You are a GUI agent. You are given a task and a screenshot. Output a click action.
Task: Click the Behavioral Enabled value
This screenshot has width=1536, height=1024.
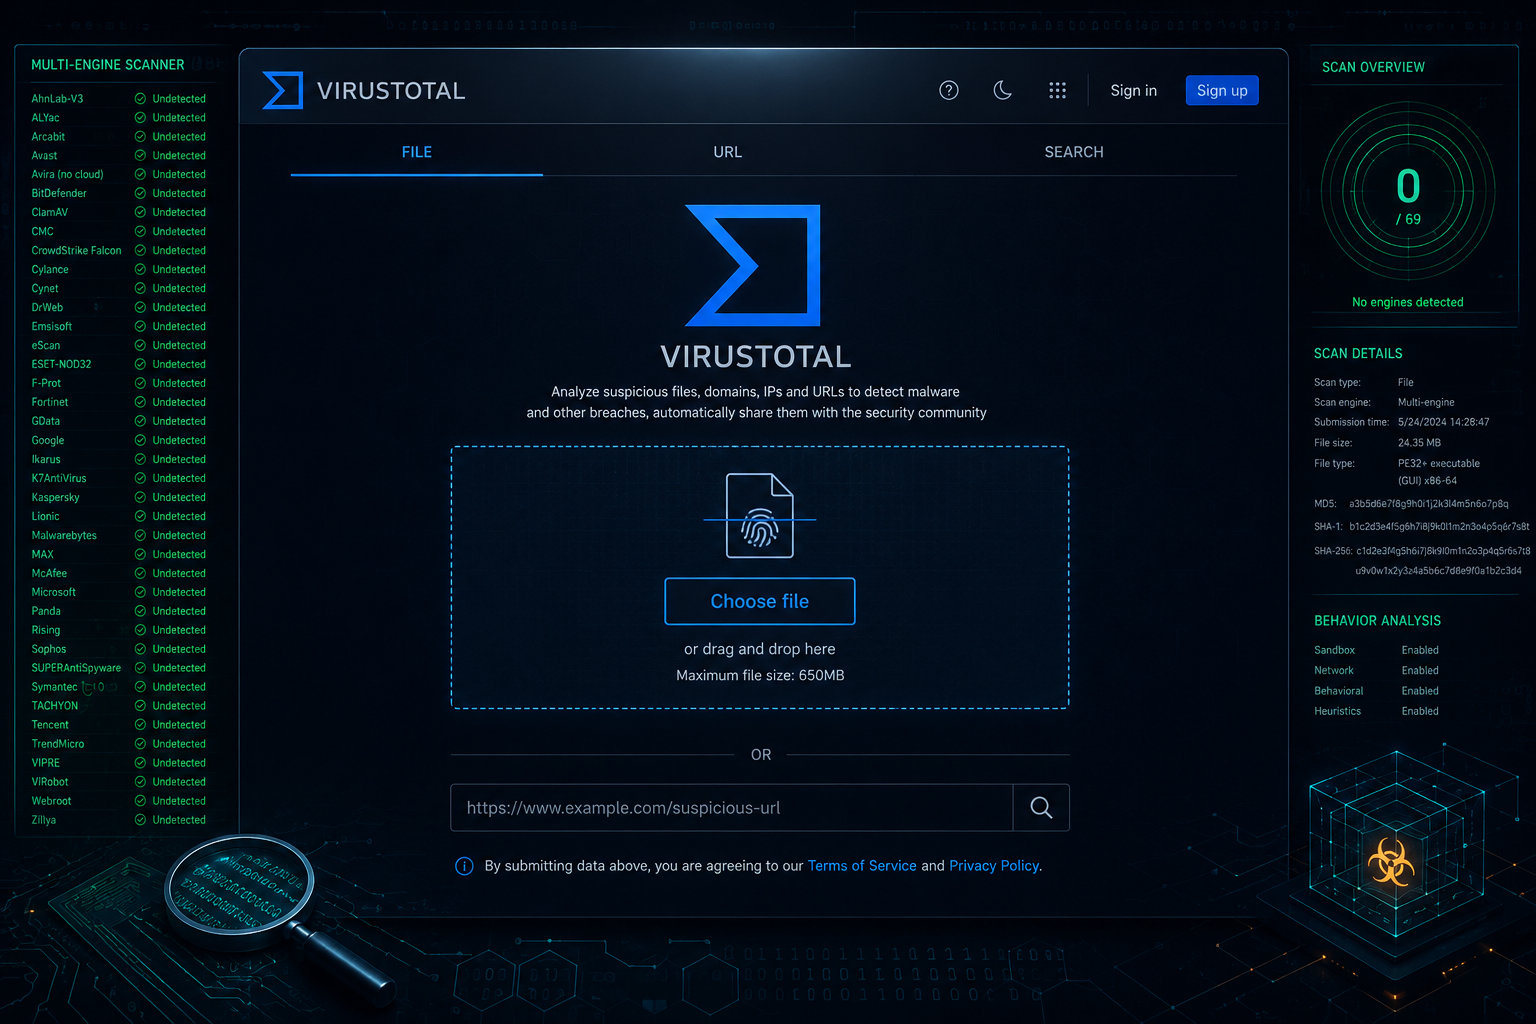[x=1420, y=691]
